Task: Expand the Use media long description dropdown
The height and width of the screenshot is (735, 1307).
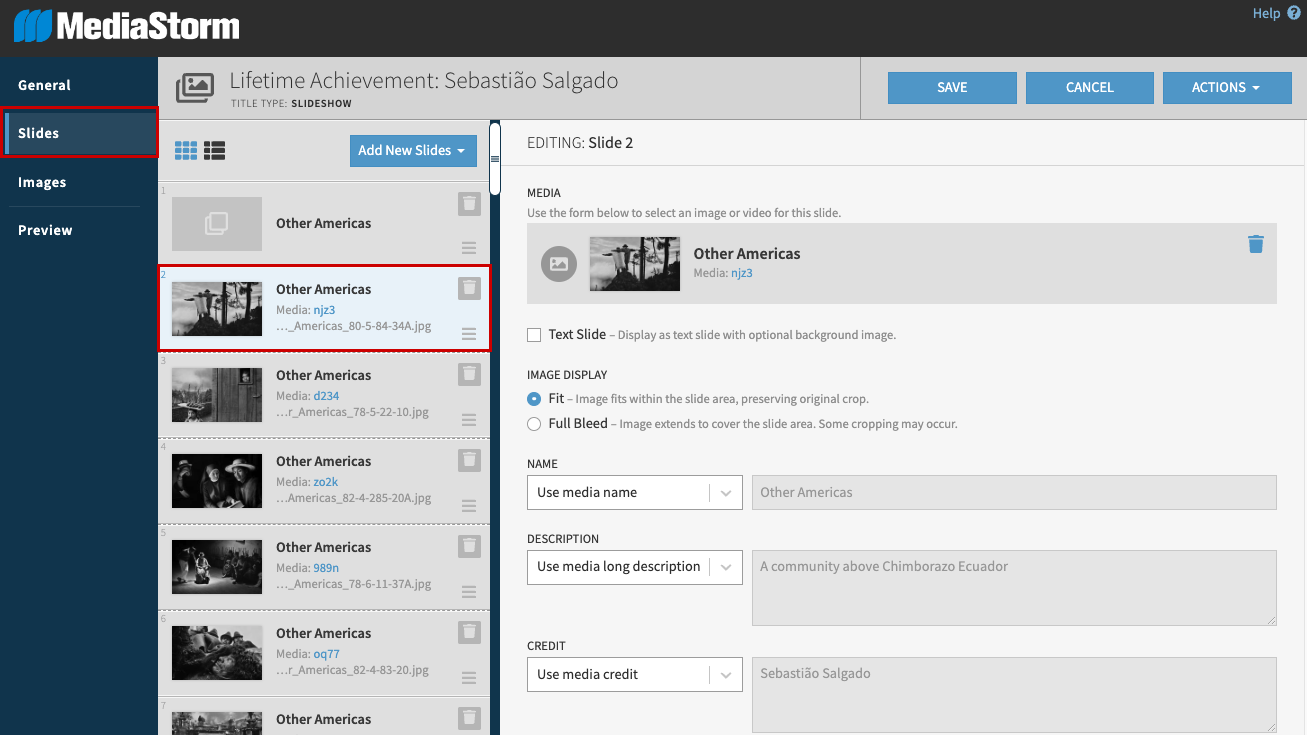Action: [x=634, y=567]
